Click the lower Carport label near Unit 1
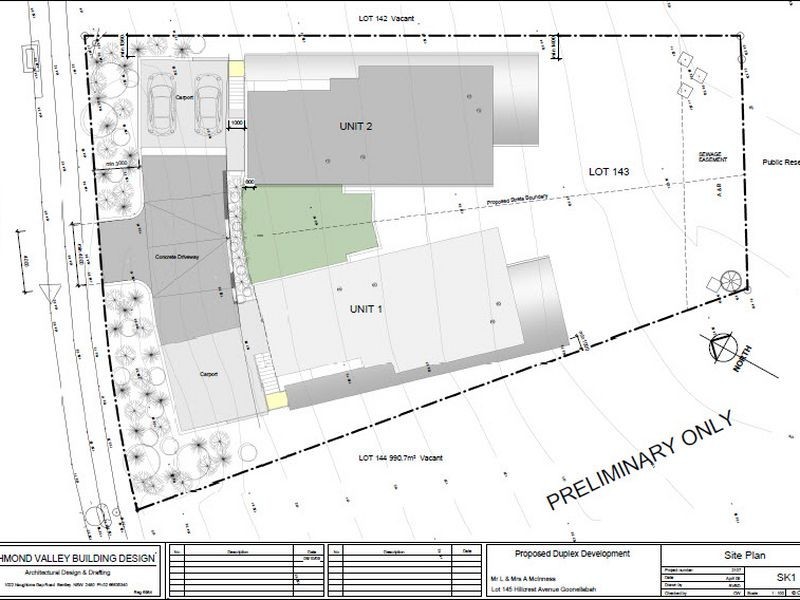Screen dimensions: 800x600 pyautogui.click(x=209, y=374)
